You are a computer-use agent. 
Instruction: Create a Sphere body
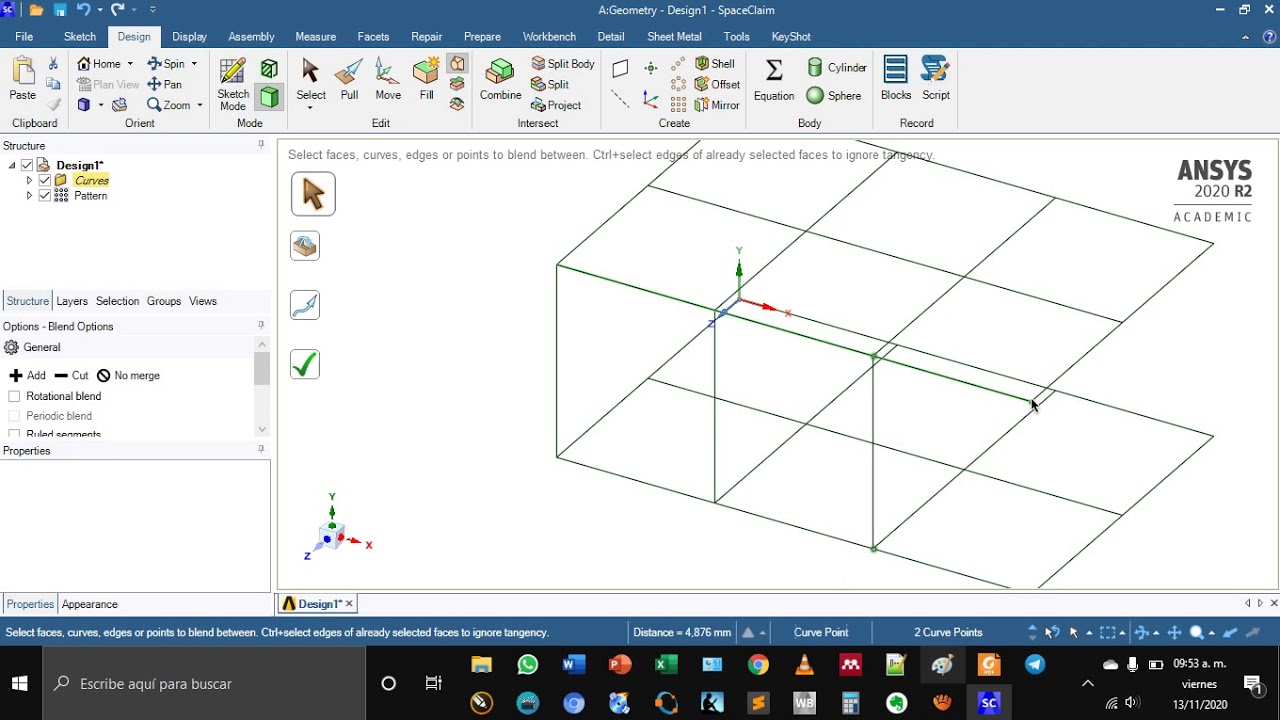pos(834,96)
